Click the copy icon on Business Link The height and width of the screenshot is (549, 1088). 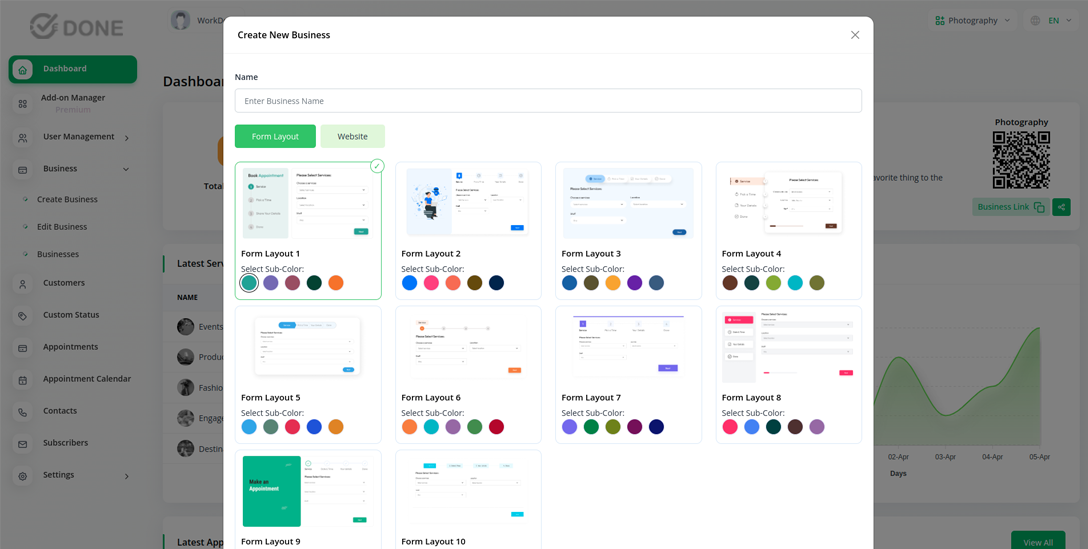pyautogui.click(x=1039, y=207)
